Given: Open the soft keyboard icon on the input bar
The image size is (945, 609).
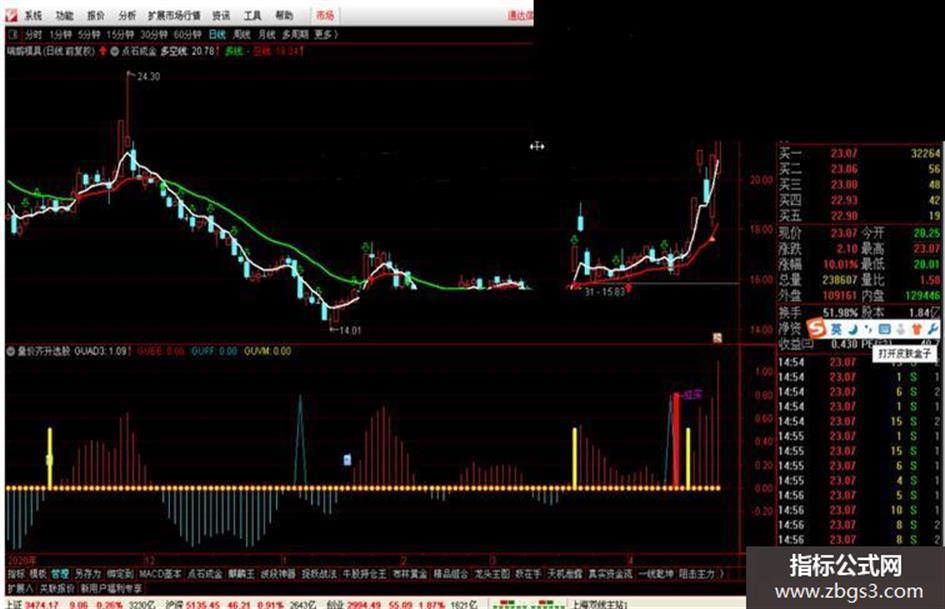Looking at the screenshot, I should 884,329.
